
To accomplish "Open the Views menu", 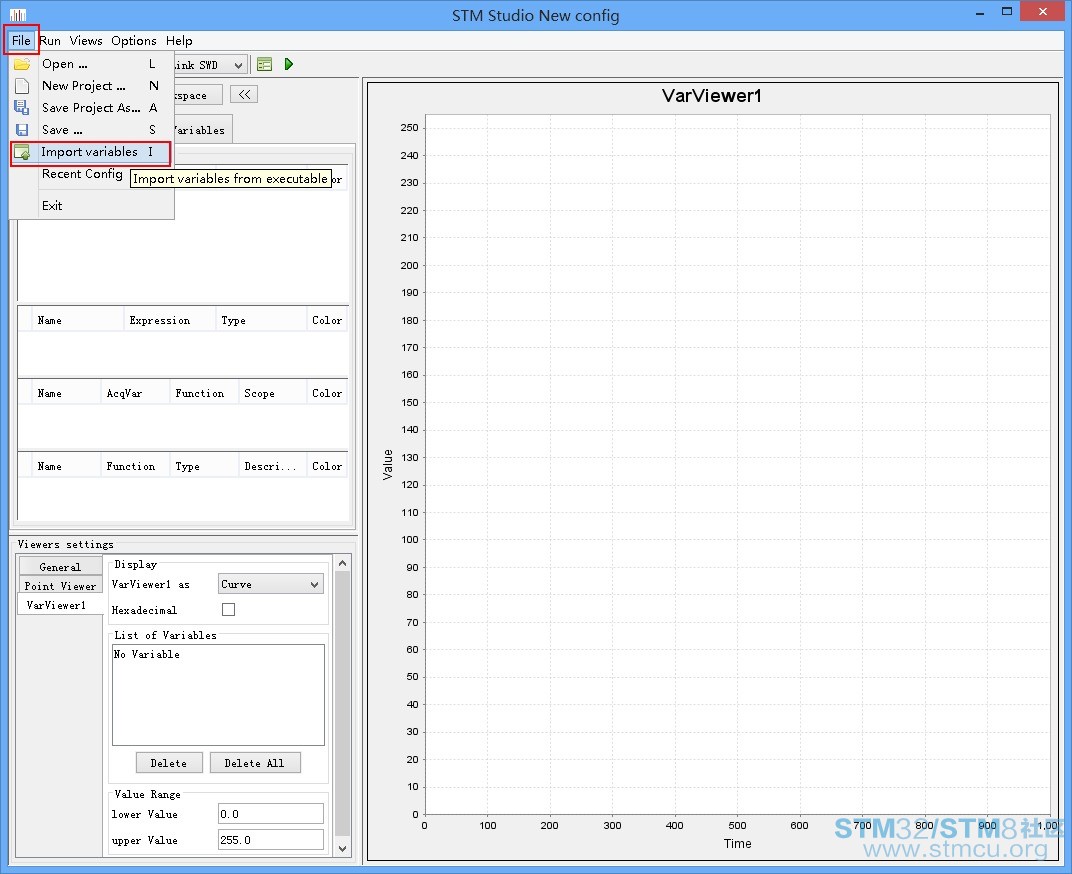I will [86, 40].
